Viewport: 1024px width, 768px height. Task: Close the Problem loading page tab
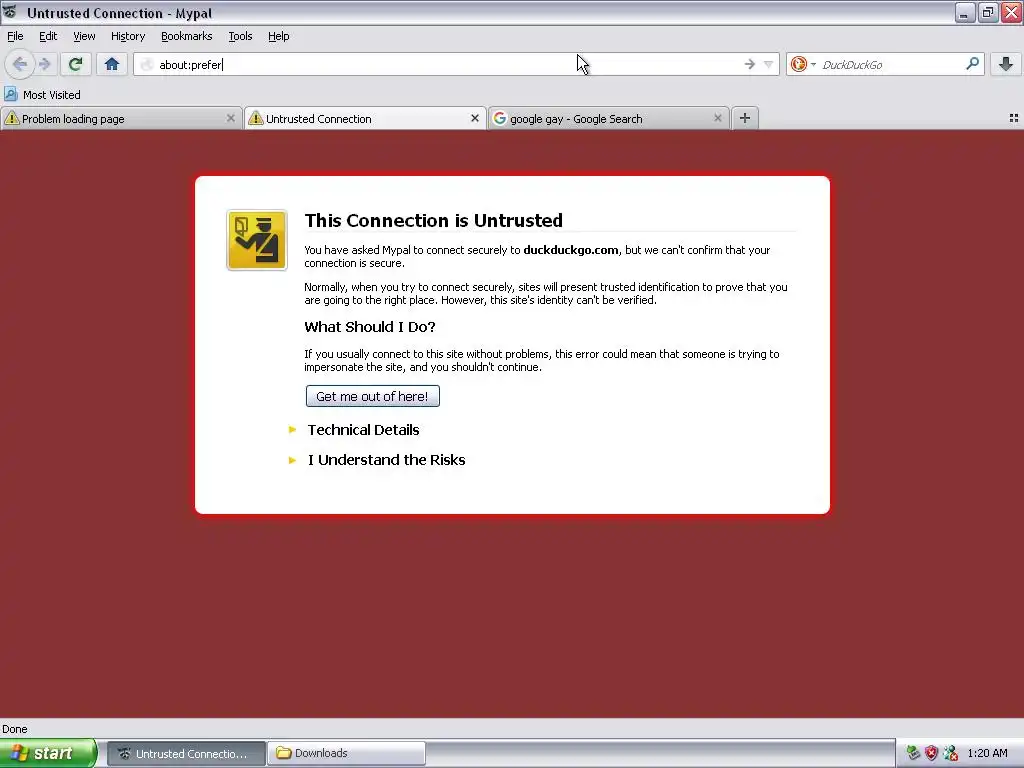pos(231,118)
